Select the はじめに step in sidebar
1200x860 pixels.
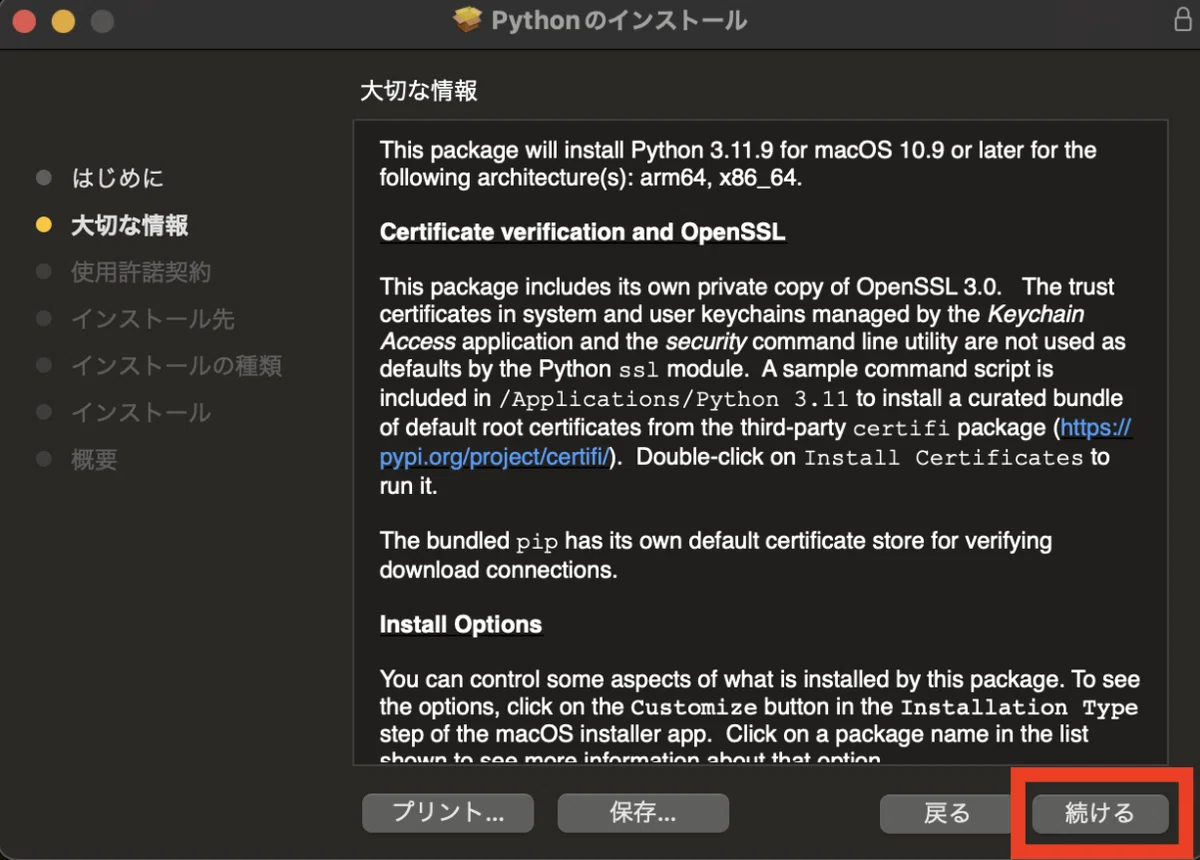[117, 178]
